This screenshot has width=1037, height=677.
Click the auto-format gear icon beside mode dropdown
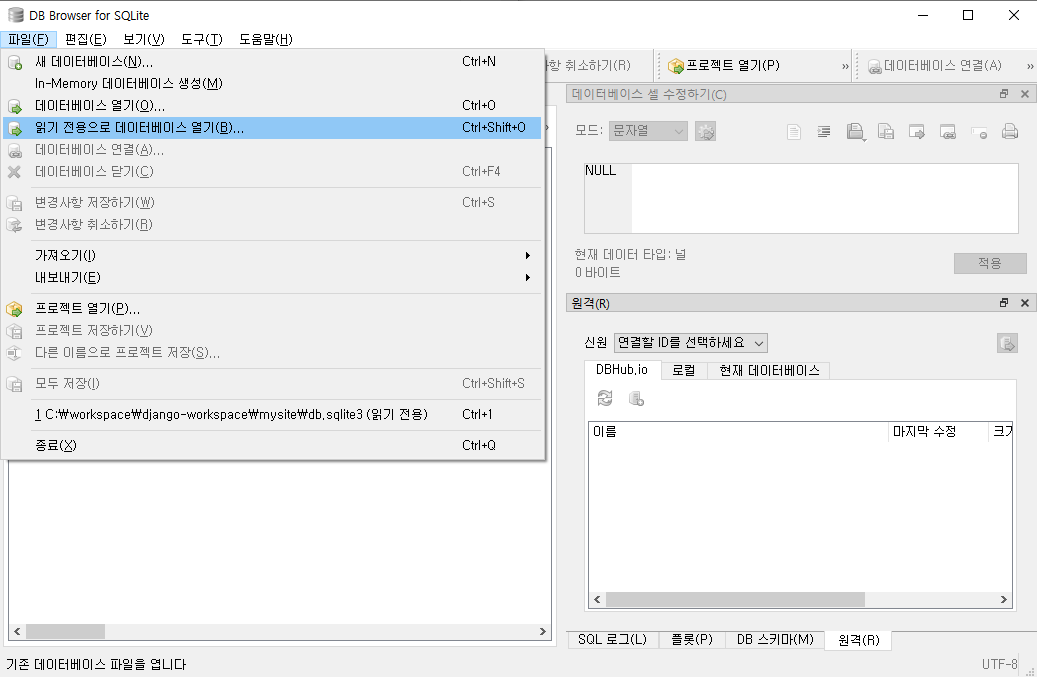[x=706, y=132]
